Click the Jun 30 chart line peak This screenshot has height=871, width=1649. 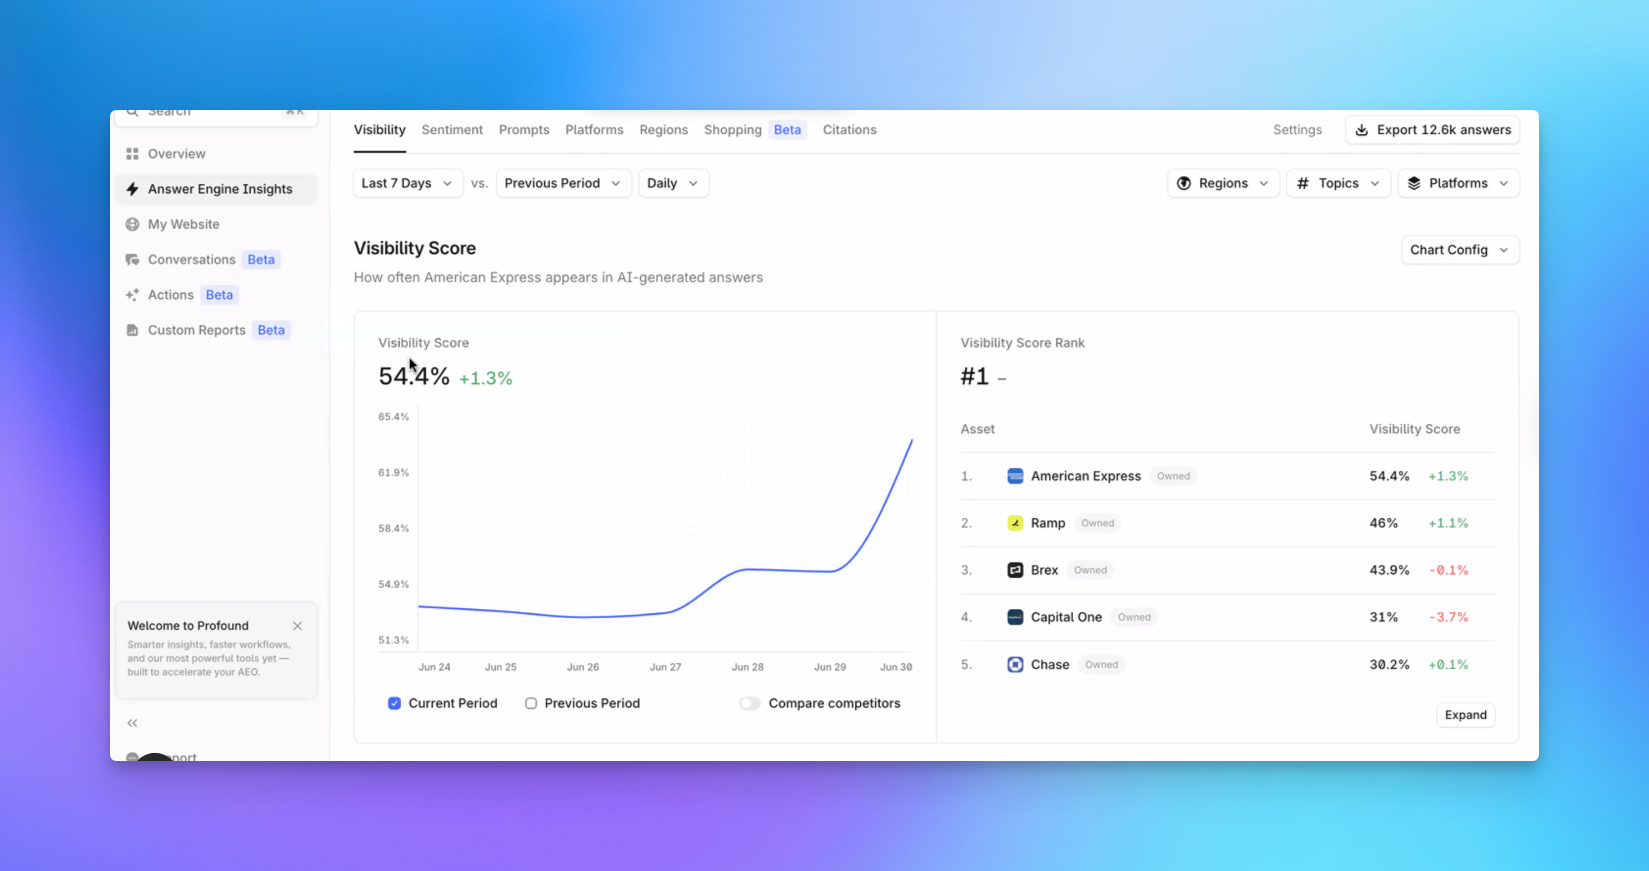(911, 440)
